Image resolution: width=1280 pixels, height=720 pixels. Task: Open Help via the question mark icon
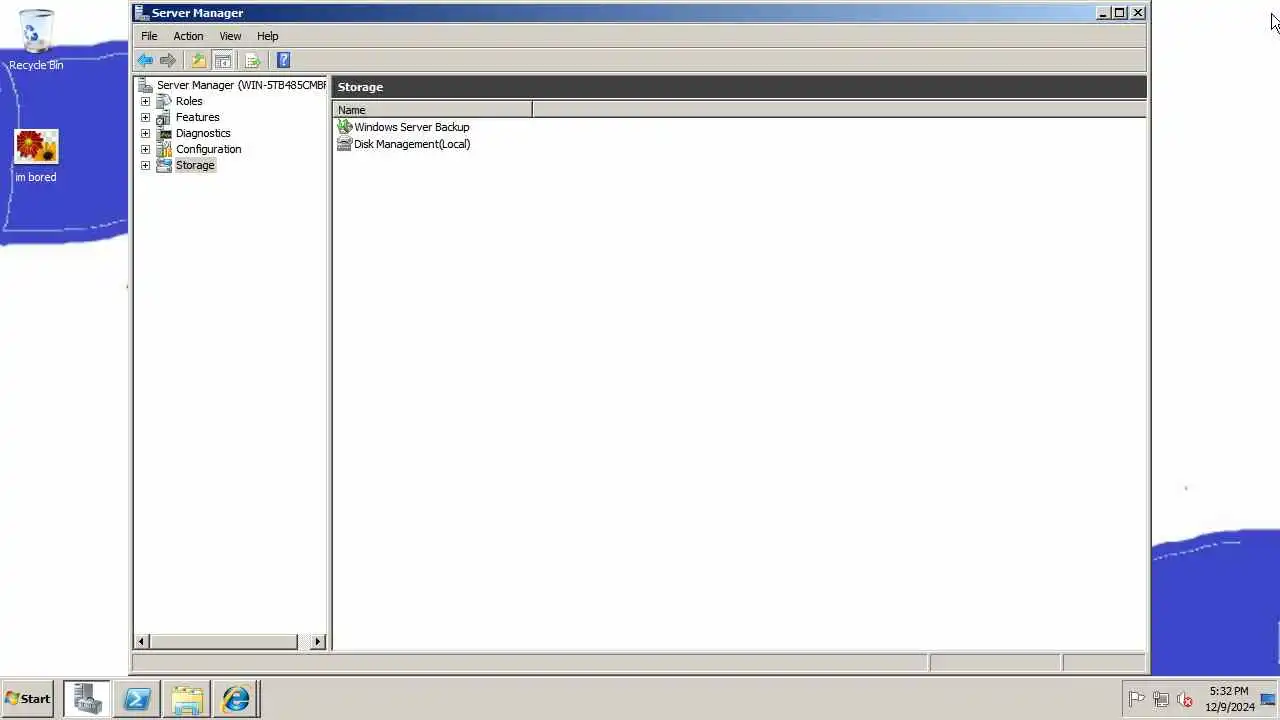283,60
